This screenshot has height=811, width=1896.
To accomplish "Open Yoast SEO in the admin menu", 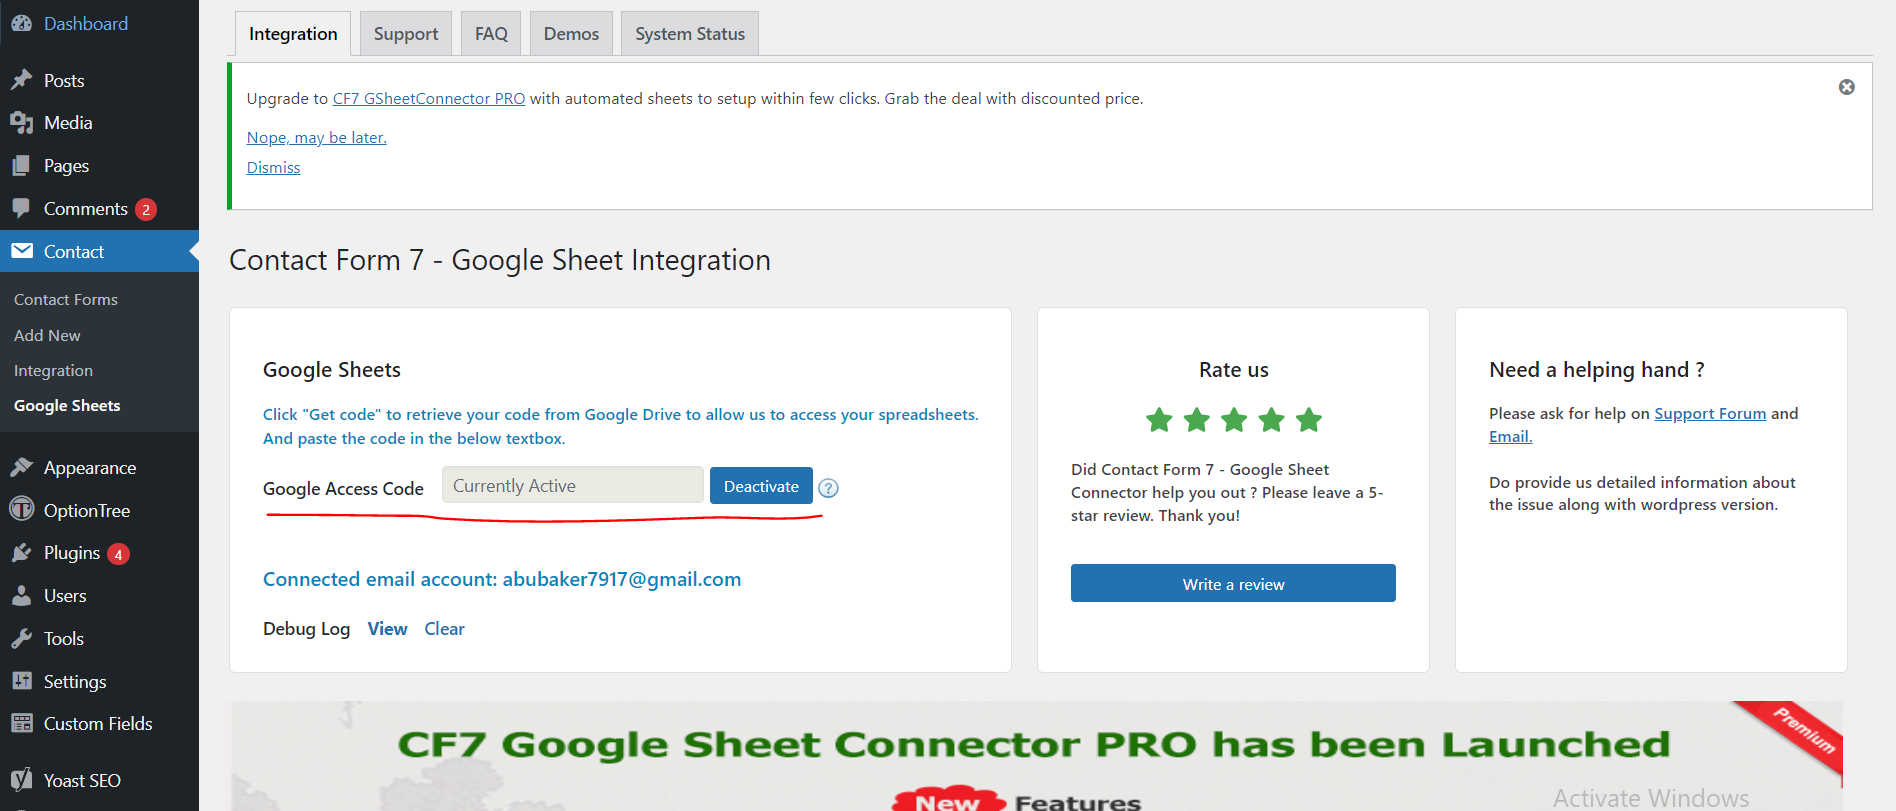I will (82, 780).
